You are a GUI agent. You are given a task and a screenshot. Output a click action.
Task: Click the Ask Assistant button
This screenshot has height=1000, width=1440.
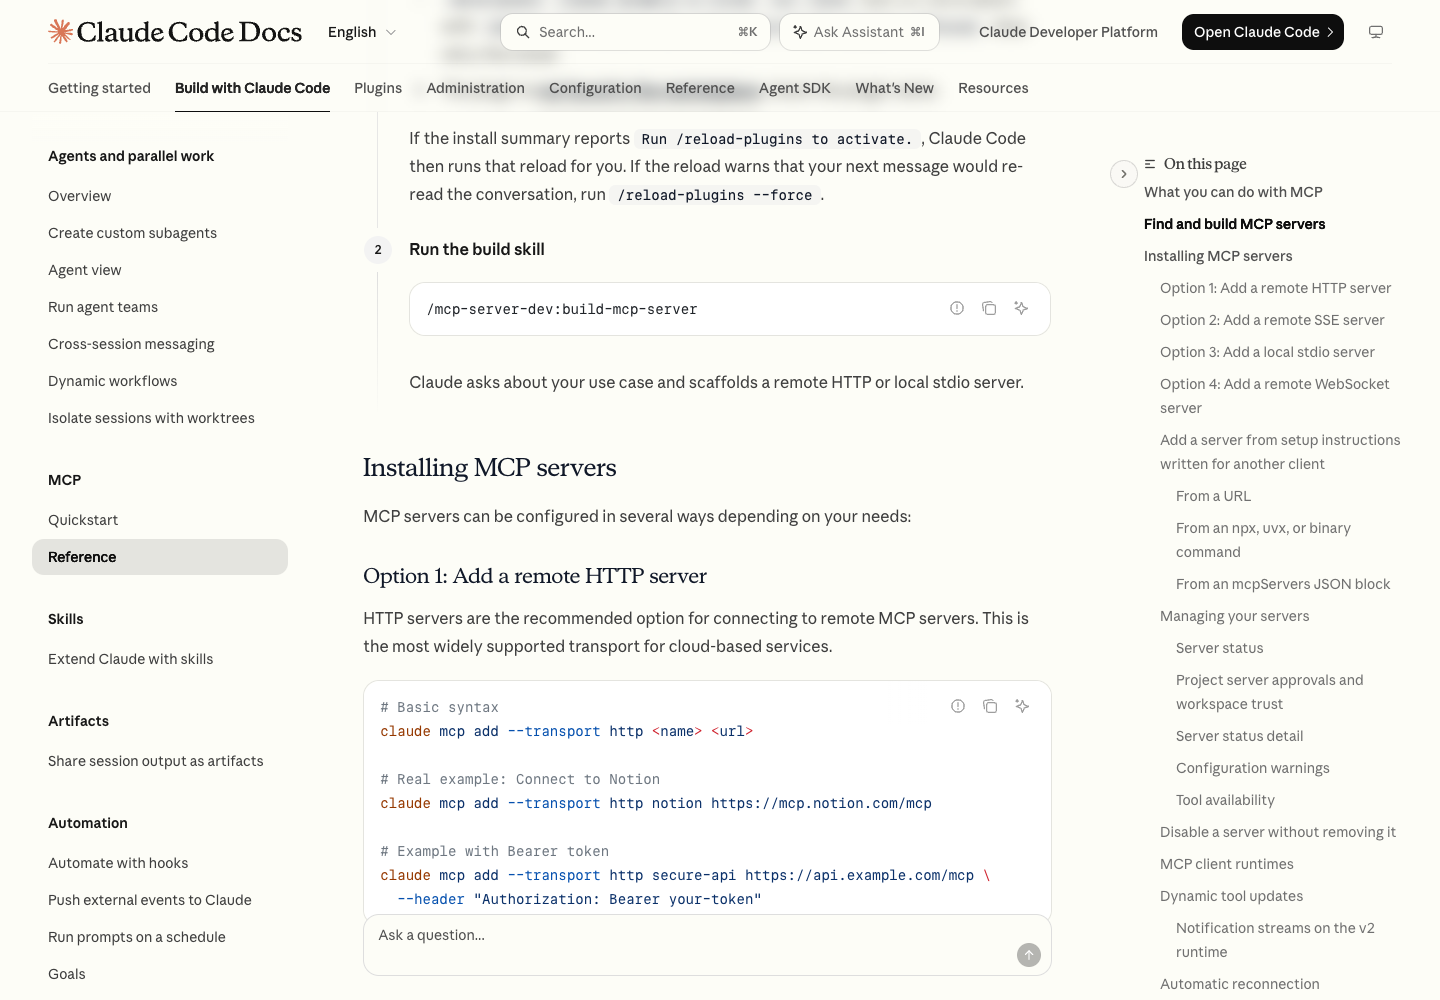pos(859,32)
